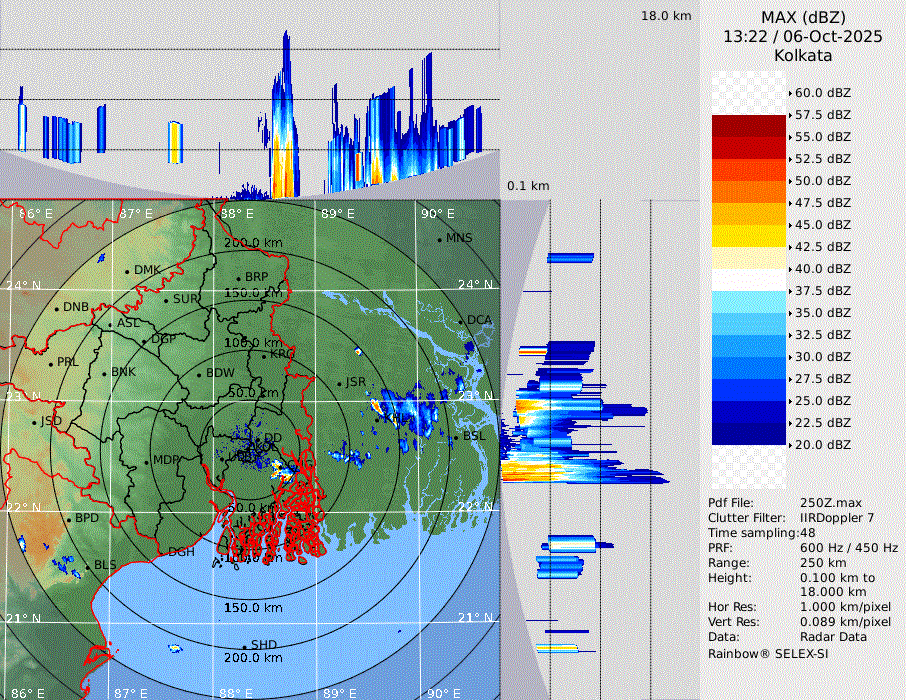Select the MDP station dot

click(x=147, y=461)
